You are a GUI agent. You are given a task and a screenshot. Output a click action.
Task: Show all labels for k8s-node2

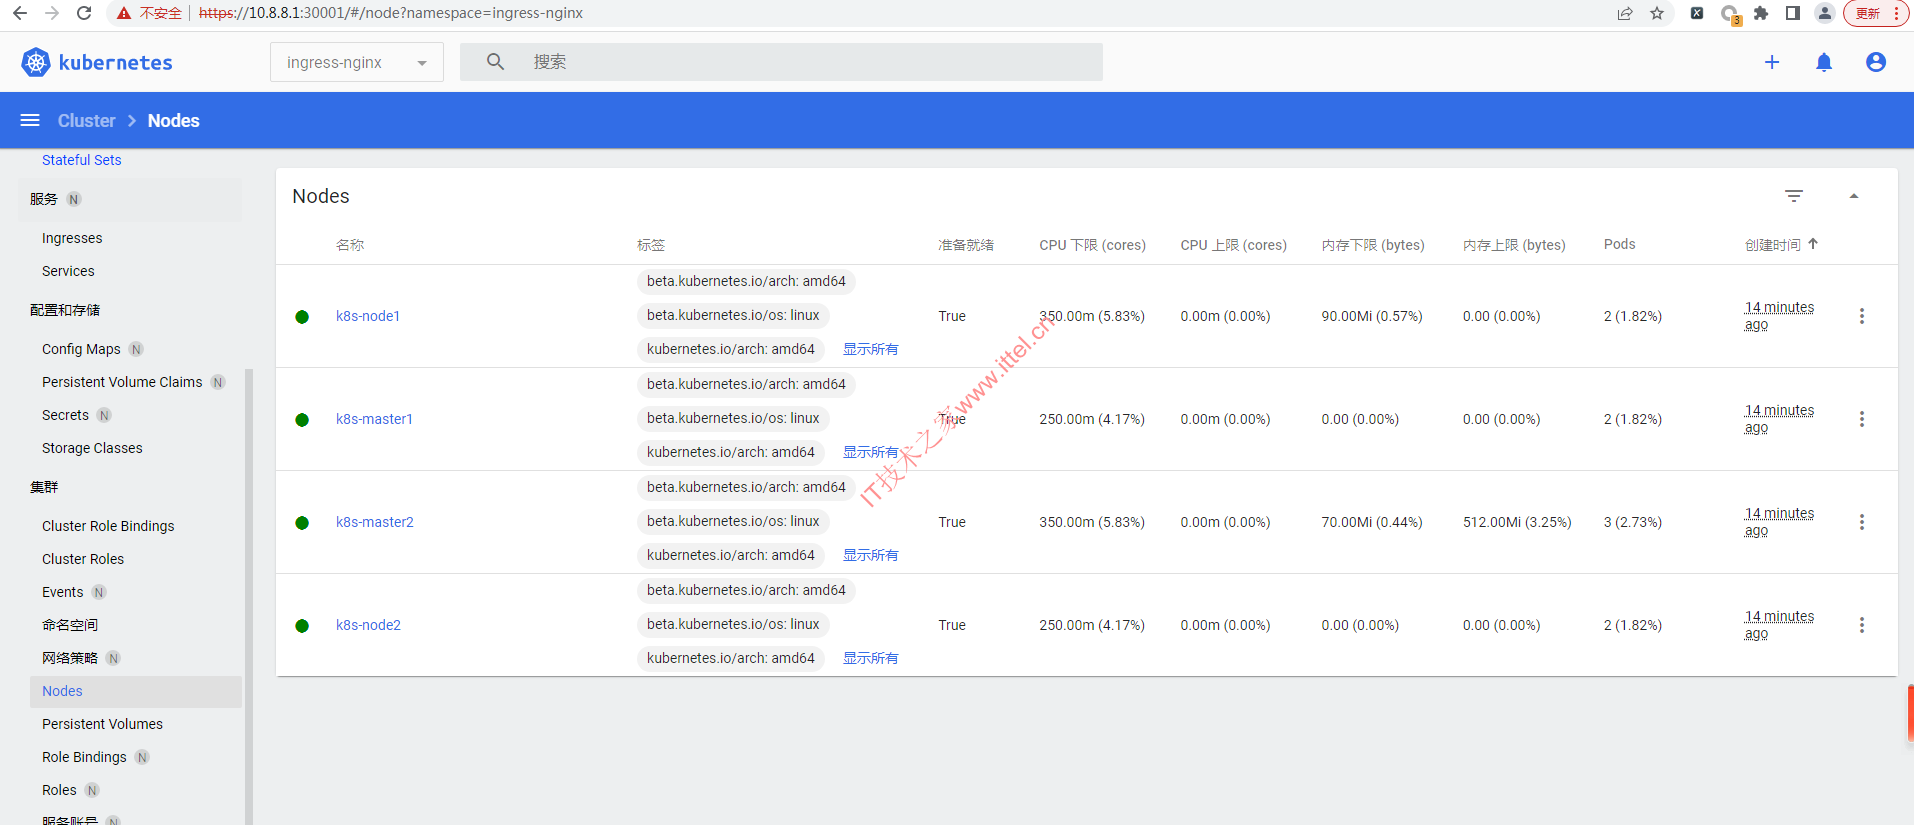pyautogui.click(x=871, y=658)
